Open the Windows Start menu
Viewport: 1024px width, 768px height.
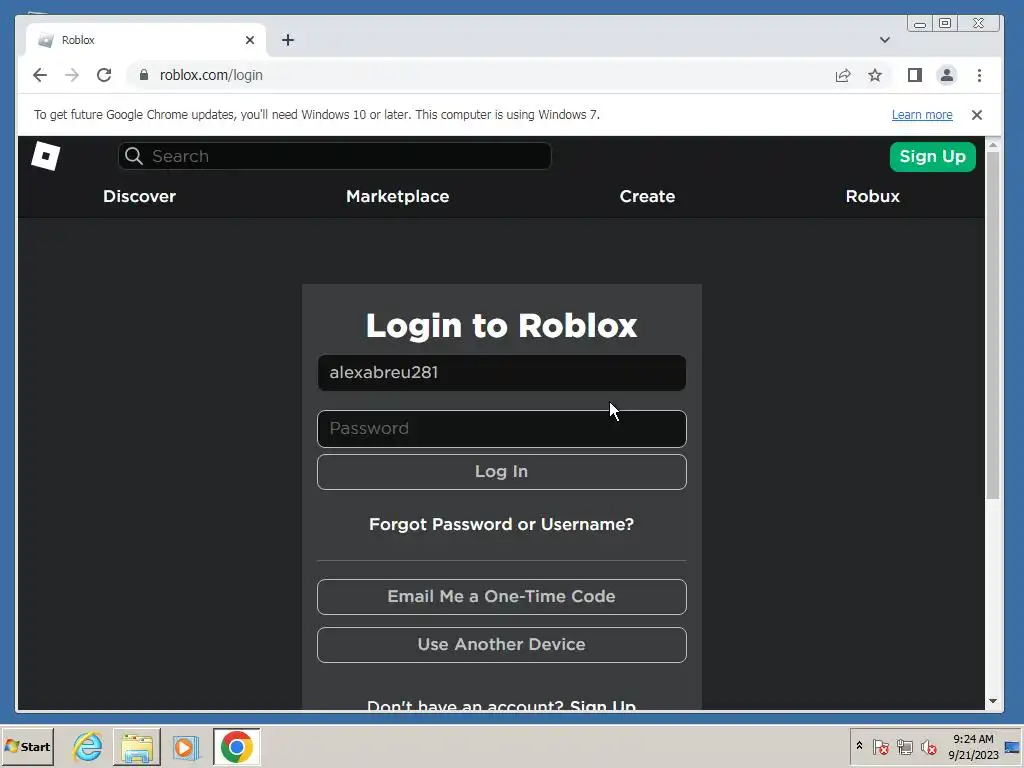click(x=27, y=746)
